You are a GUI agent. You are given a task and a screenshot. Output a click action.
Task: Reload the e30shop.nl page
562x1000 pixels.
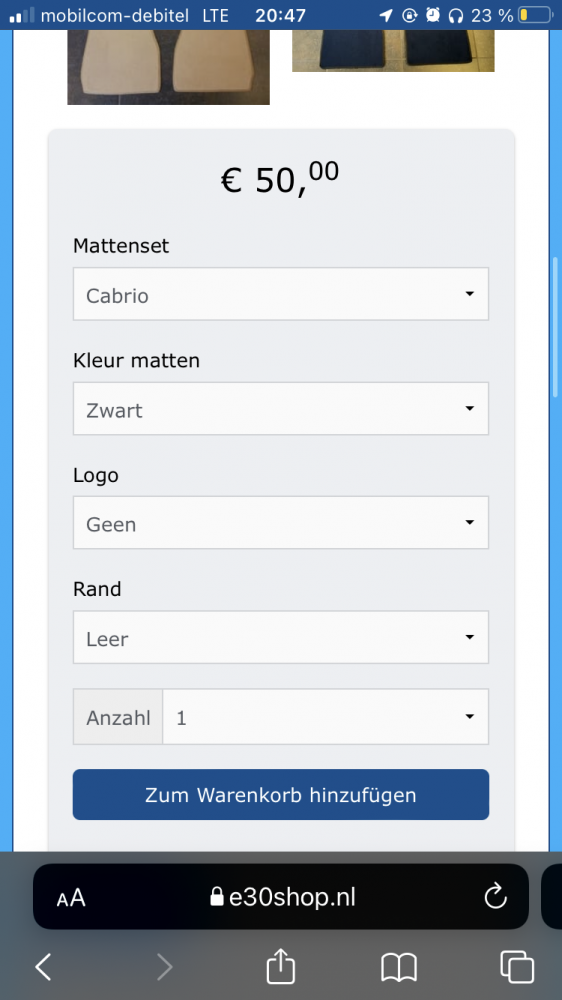click(495, 897)
